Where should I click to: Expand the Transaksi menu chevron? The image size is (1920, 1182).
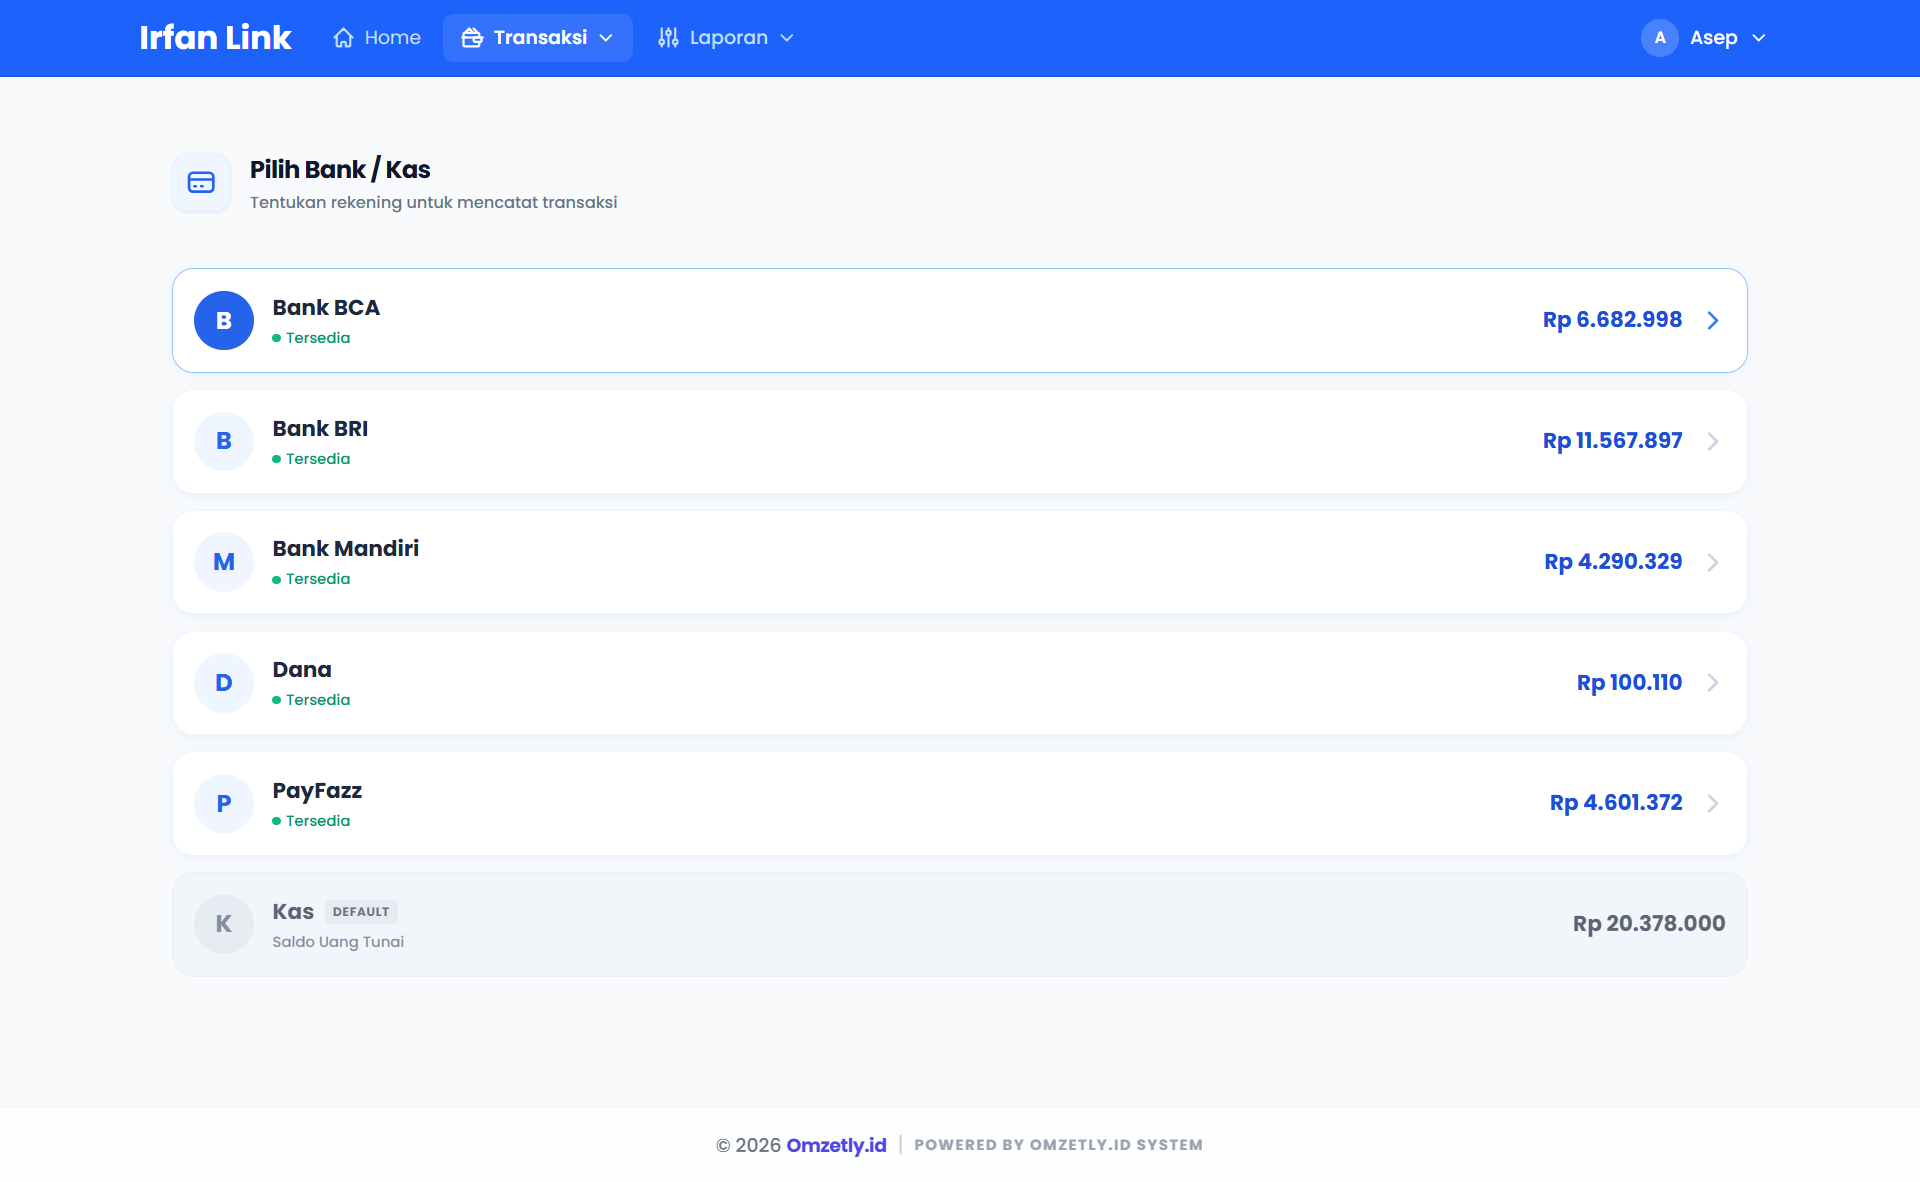[x=606, y=38]
